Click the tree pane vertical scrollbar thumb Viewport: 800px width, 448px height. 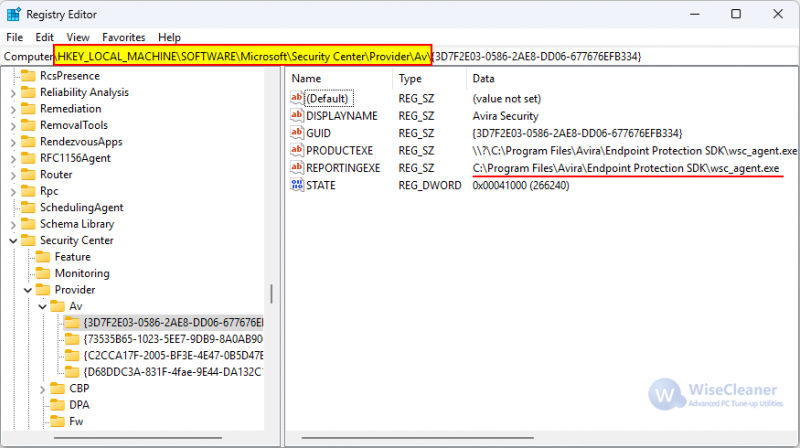271,293
